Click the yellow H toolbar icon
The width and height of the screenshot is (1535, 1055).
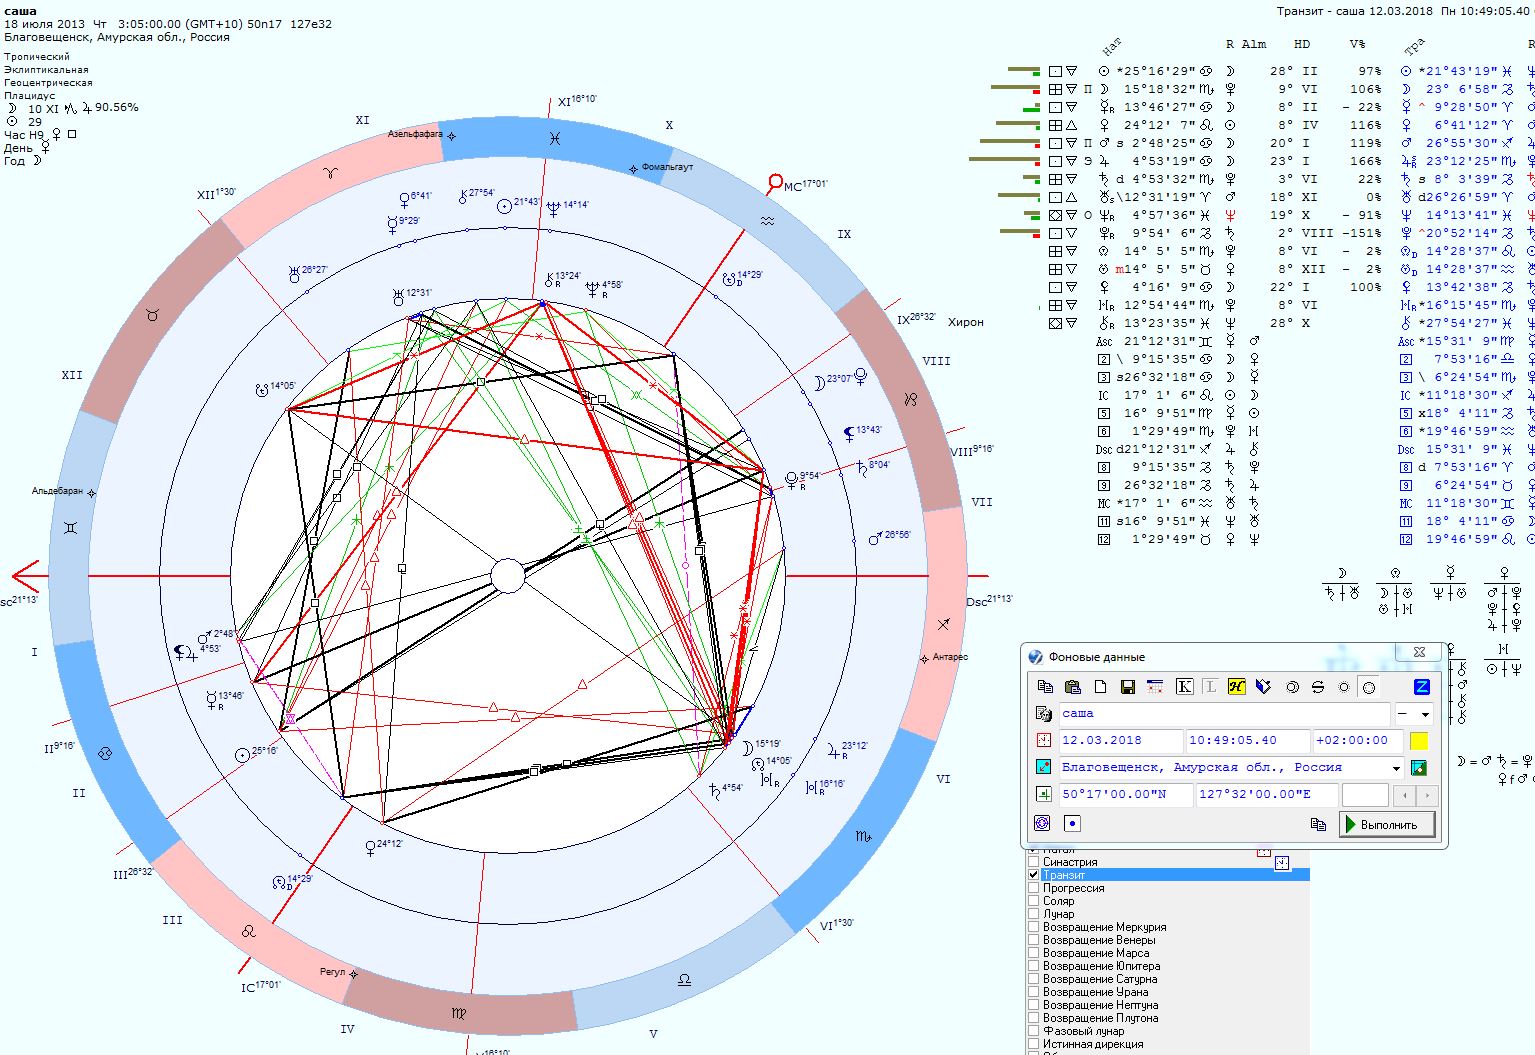(x=1236, y=687)
